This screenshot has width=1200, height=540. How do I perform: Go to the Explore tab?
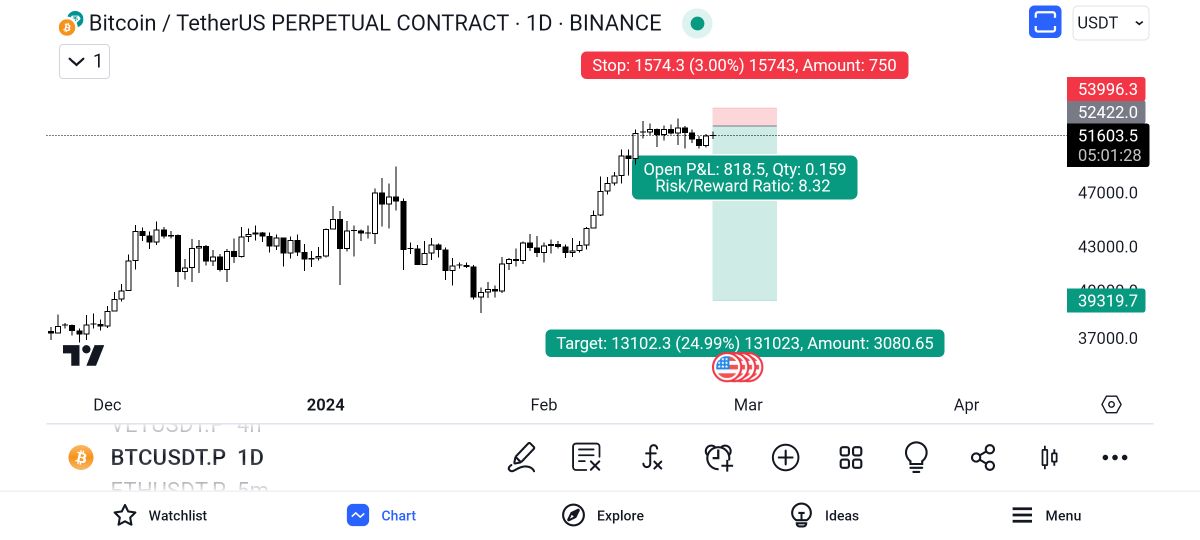(603, 516)
